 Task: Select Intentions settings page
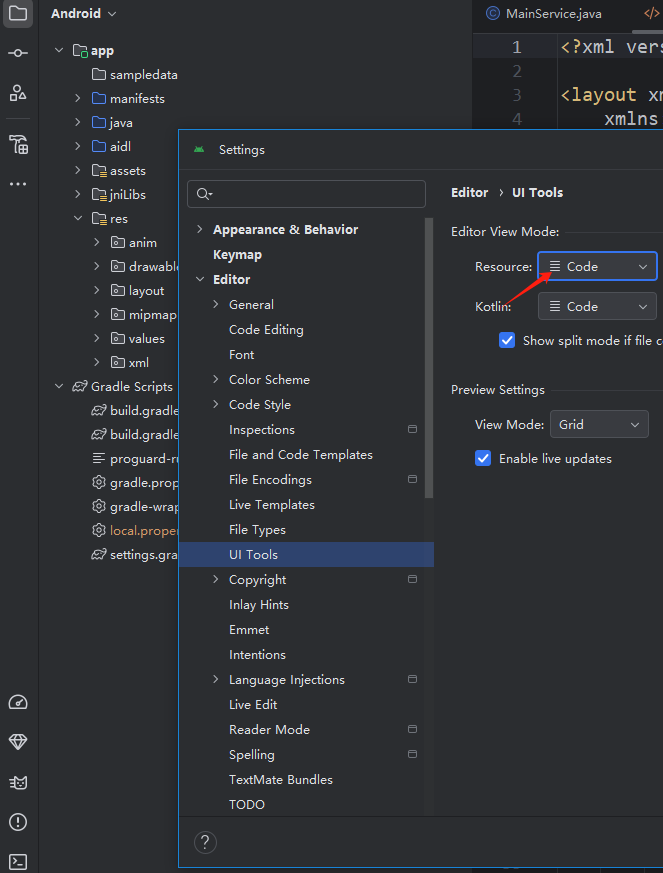257,655
